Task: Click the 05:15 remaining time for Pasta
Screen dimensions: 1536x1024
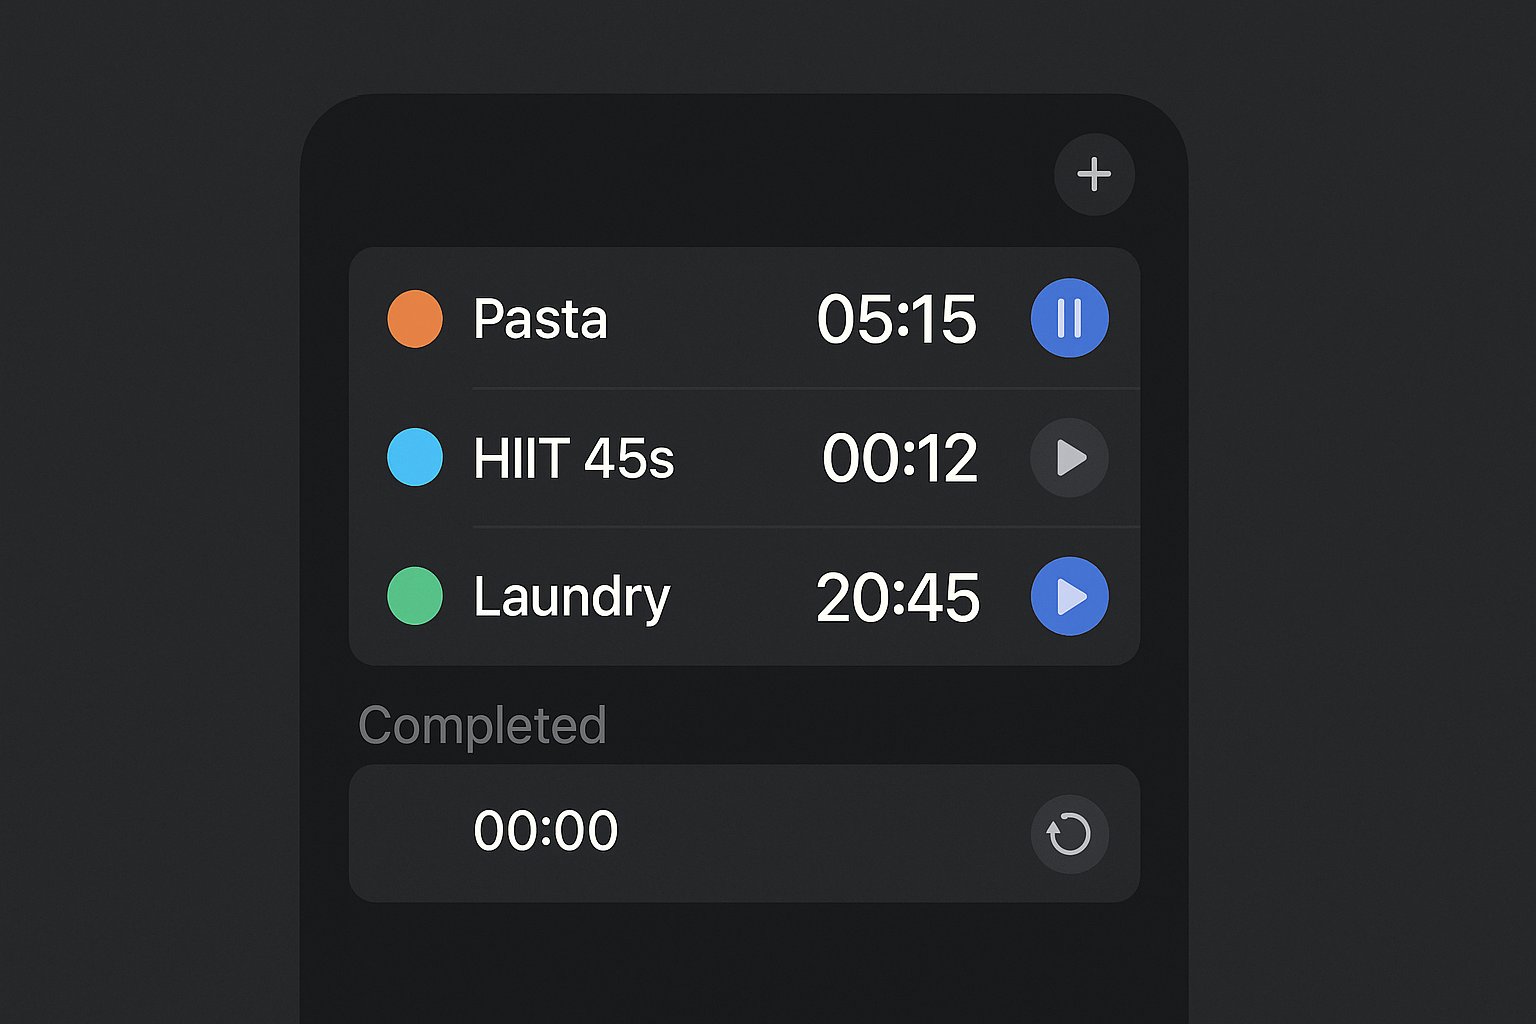Action: (896, 319)
